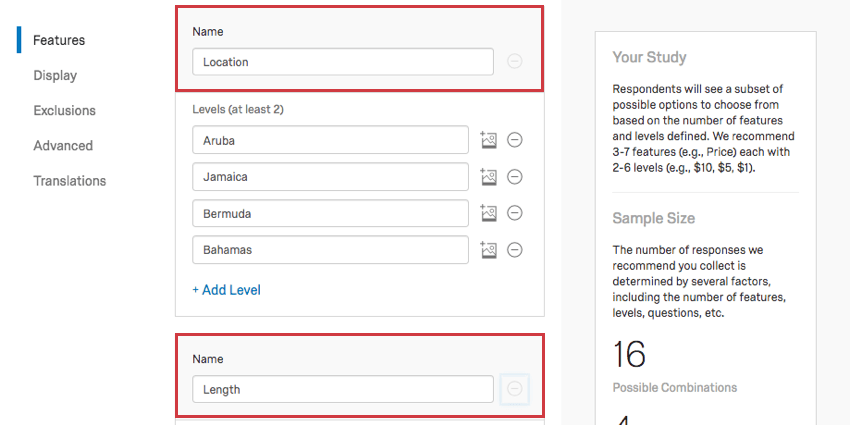The height and width of the screenshot is (425, 850).
Task: Select the Translations section
Action: point(70,181)
